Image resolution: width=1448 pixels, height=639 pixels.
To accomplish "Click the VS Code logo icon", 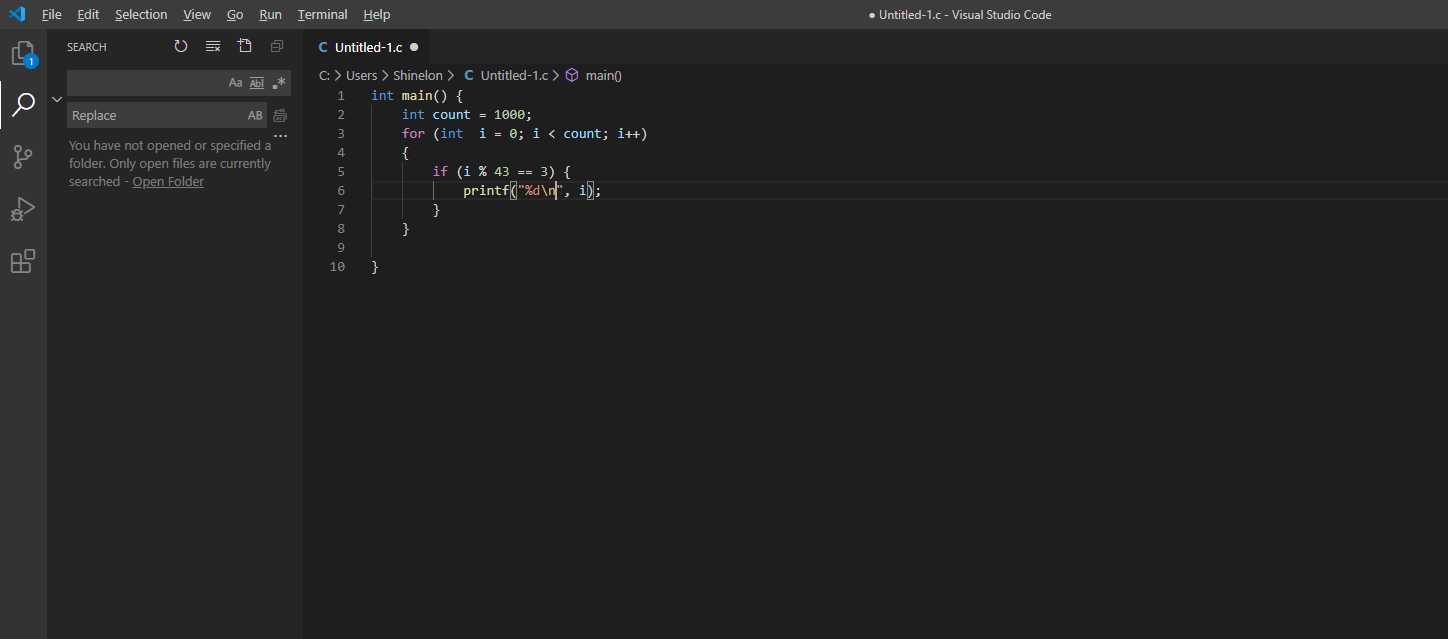I will 17,14.
